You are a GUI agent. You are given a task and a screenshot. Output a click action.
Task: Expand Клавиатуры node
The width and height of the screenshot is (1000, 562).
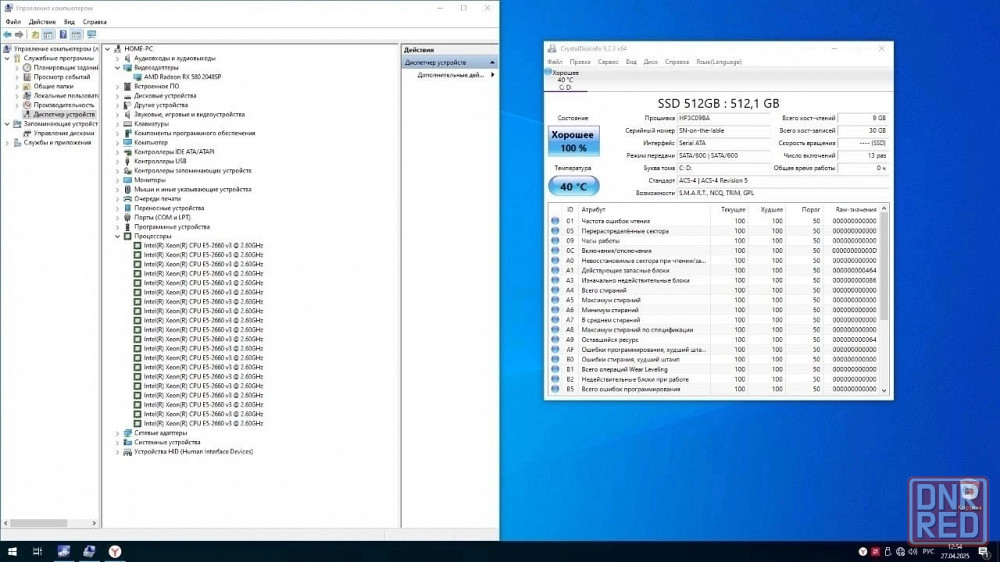(118, 124)
